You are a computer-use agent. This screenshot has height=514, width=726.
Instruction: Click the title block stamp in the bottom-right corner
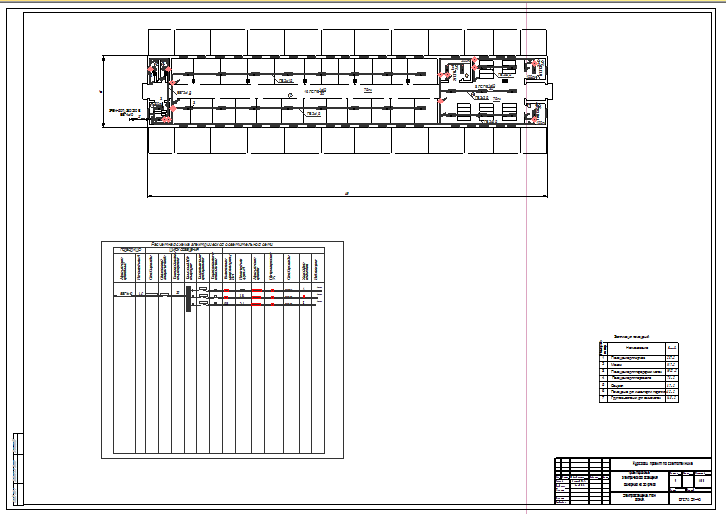[x=633, y=481]
